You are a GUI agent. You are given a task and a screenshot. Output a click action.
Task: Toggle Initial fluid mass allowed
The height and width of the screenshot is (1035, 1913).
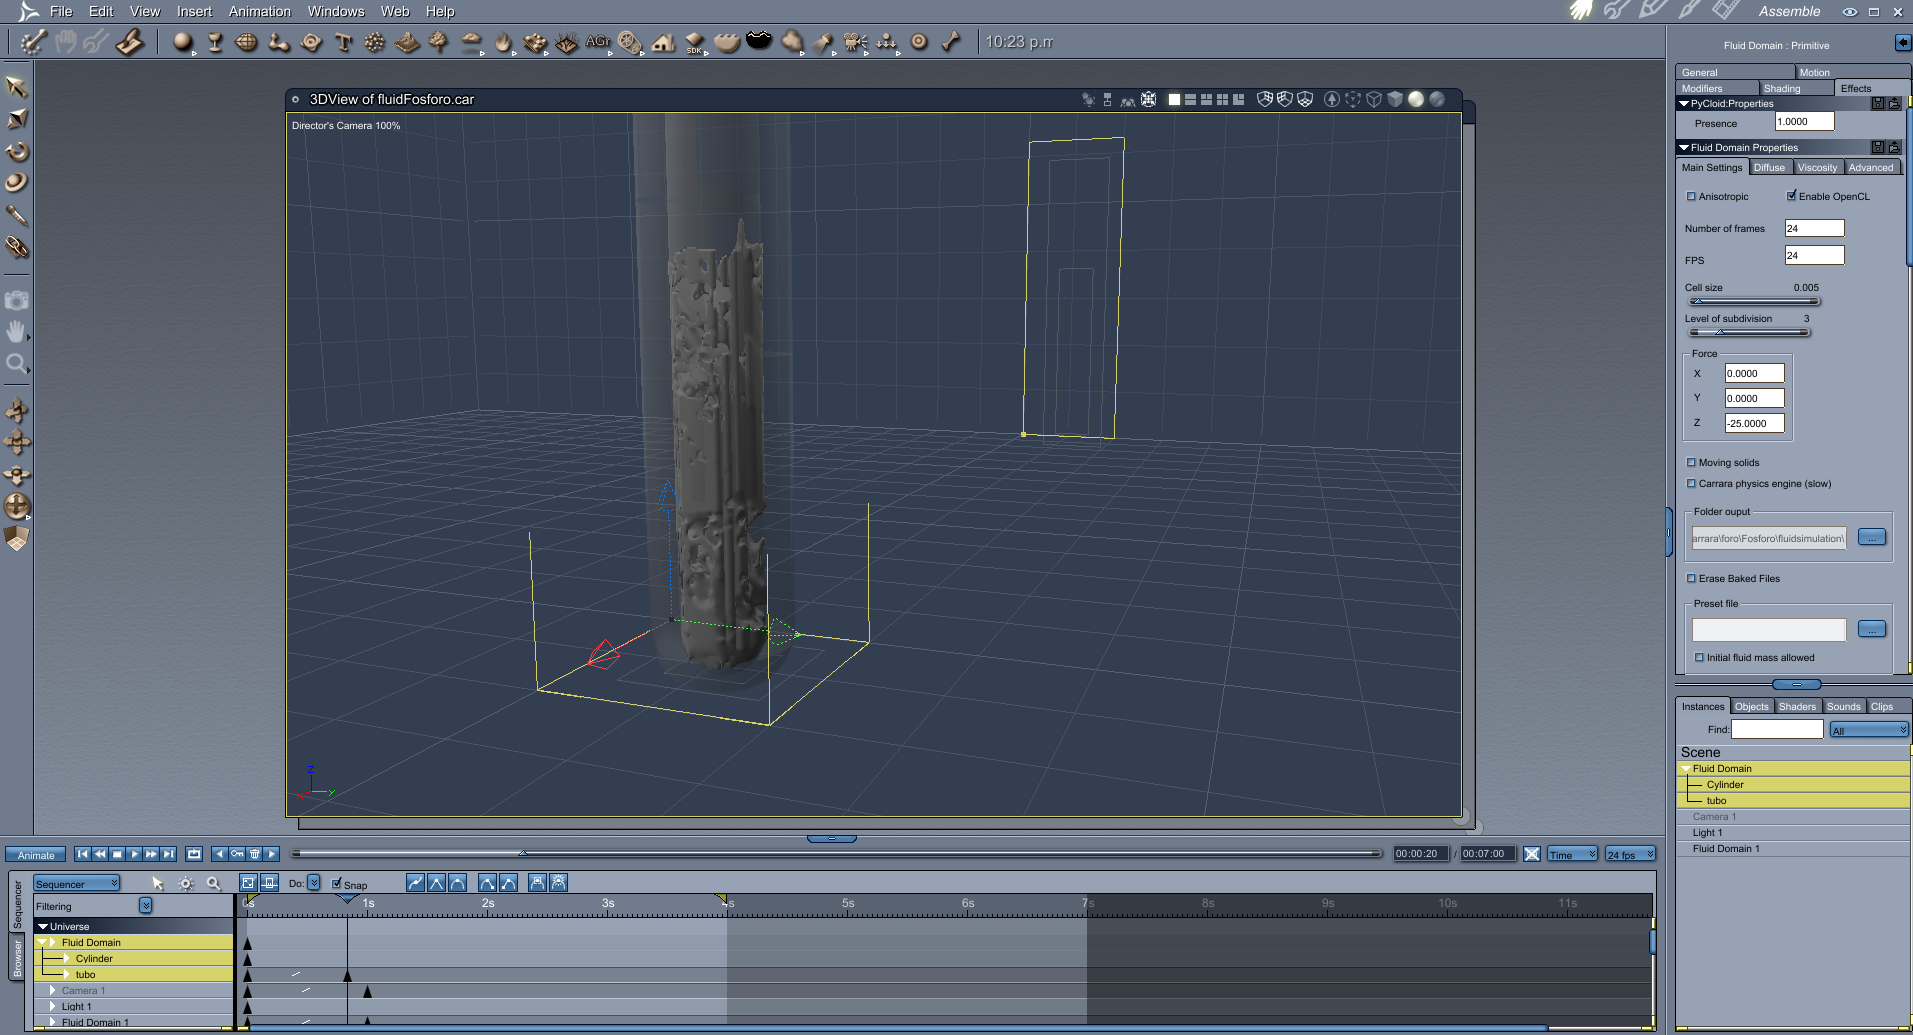pos(1699,658)
